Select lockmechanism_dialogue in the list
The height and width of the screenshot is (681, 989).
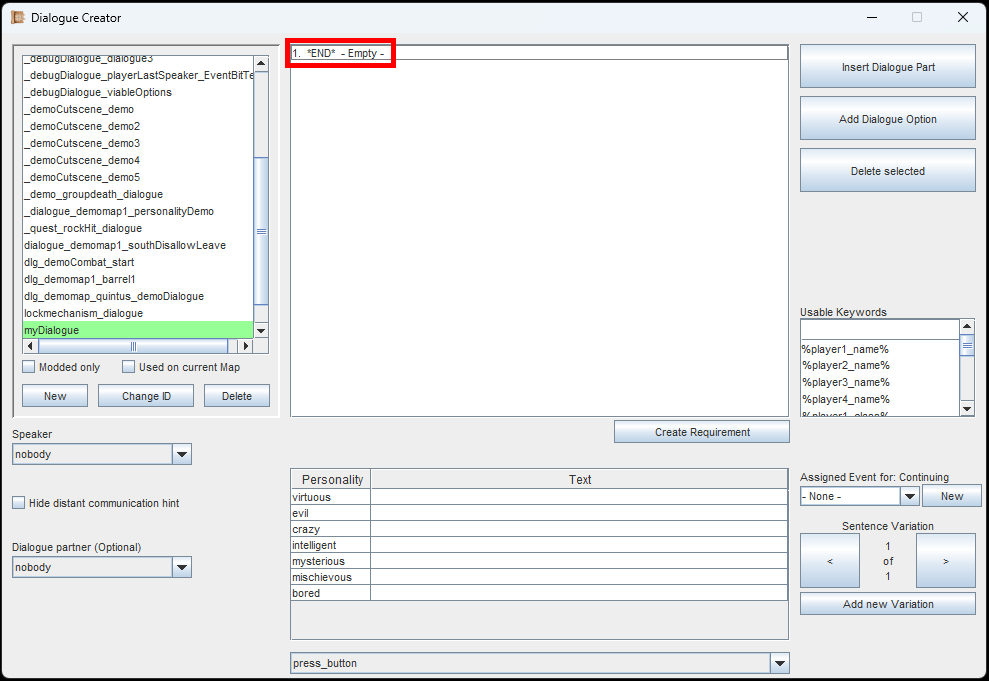click(x=83, y=313)
